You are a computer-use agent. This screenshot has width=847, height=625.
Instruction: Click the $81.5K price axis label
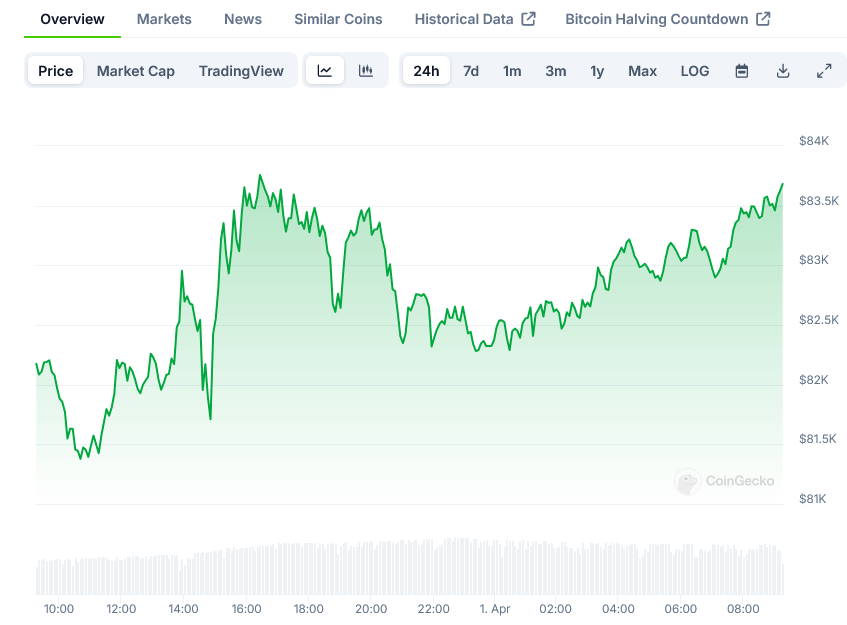pyautogui.click(x=818, y=439)
